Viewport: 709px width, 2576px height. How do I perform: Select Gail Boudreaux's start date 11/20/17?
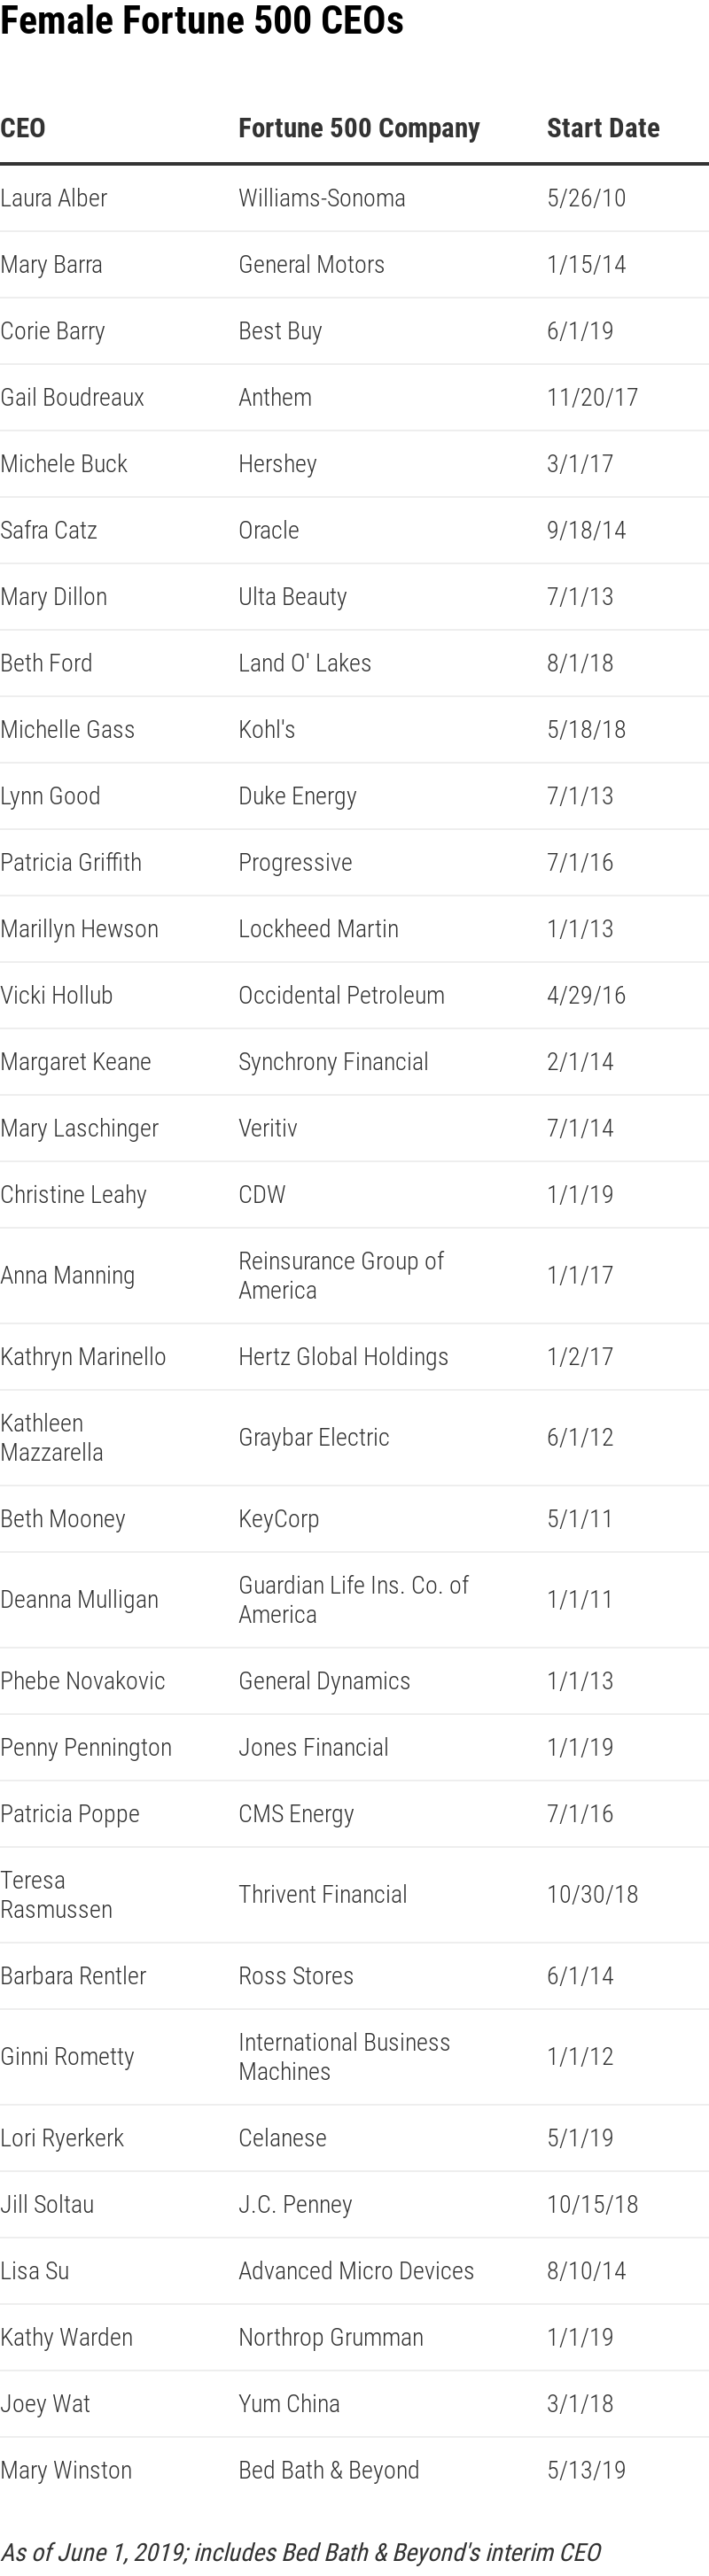click(x=592, y=397)
